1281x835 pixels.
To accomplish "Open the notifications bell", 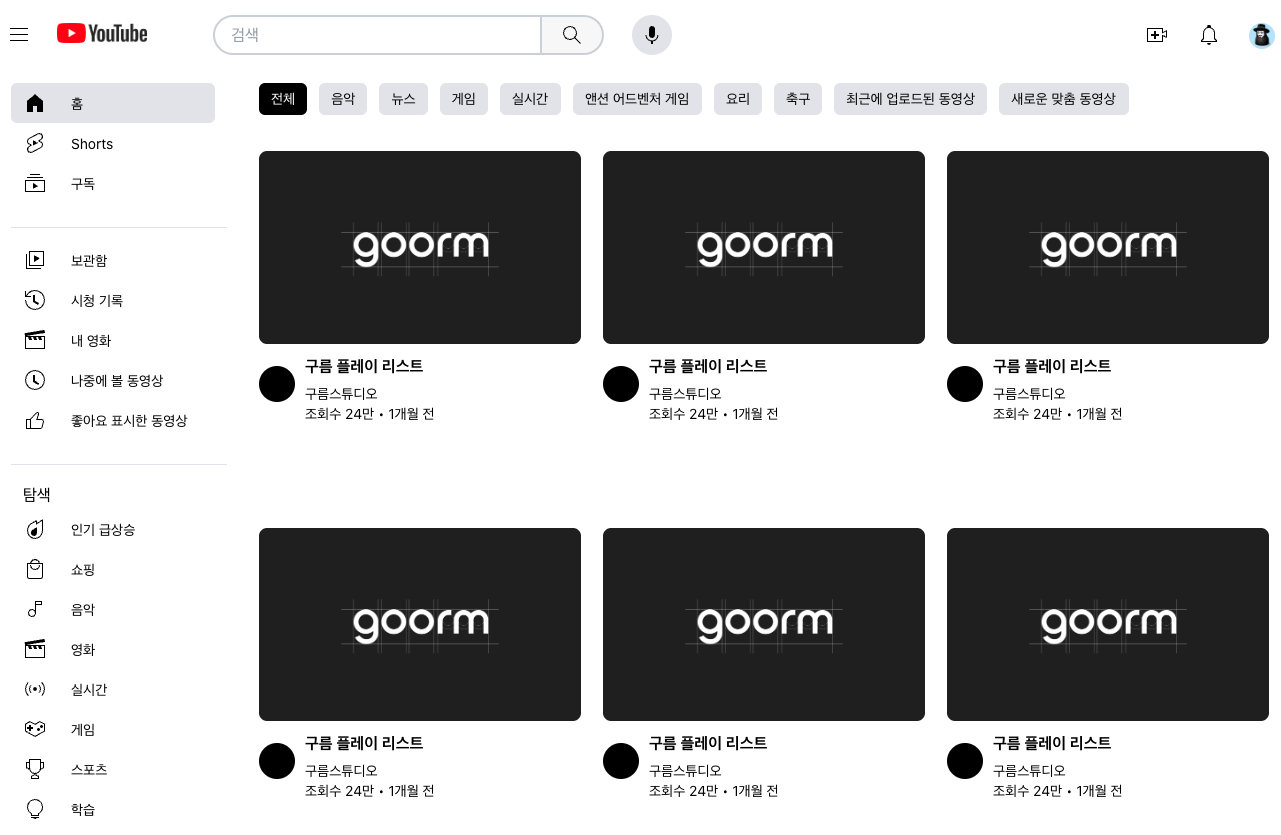I will (1209, 35).
